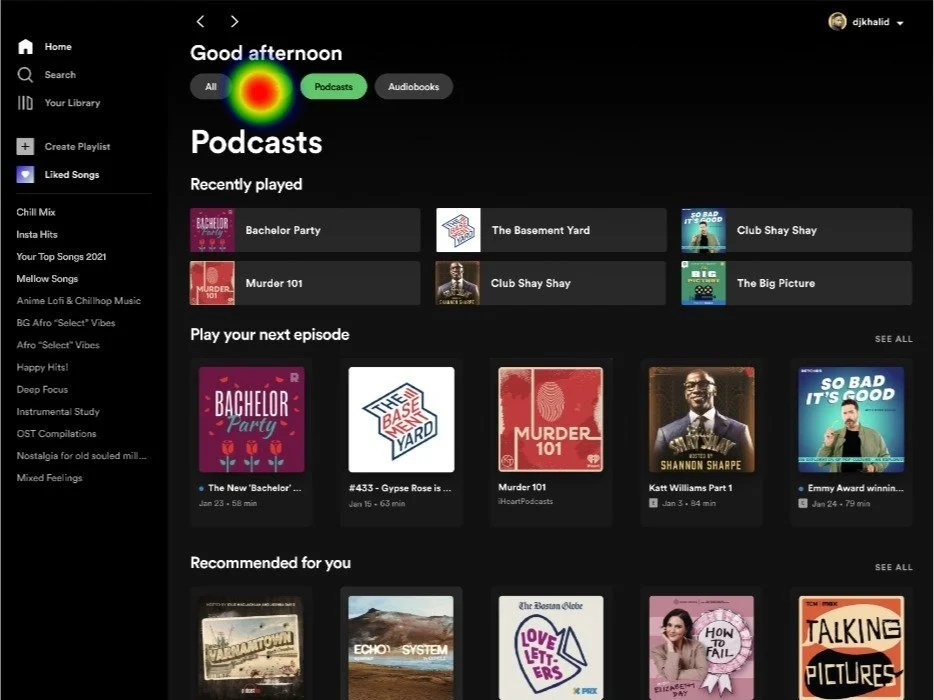This screenshot has height=700, width=934.
Task: Open Nostalgia for old souled mill... playlist
Action: (x=81, y=456)
